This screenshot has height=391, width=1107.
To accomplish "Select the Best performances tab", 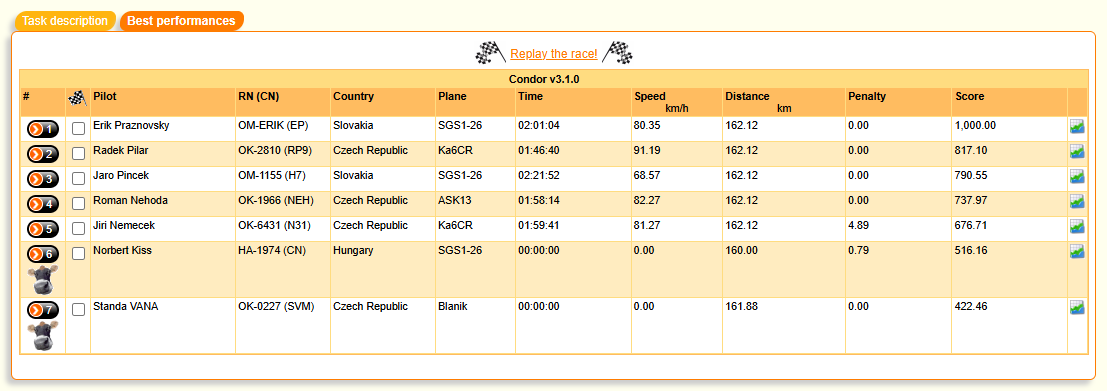I will (x=181, y=20).
